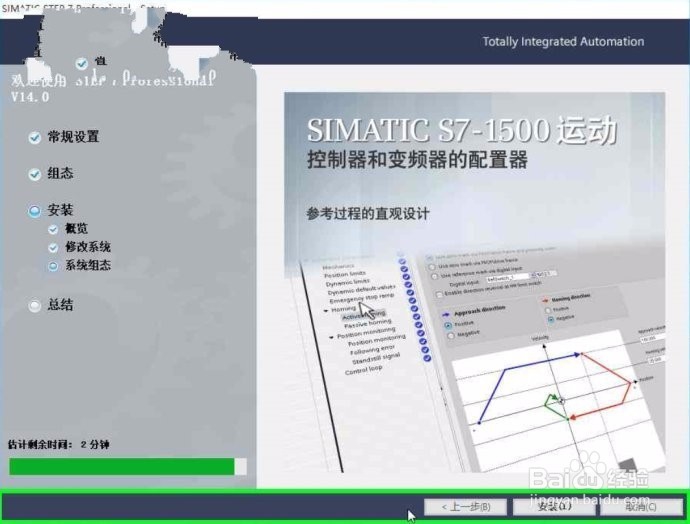Click the checkmark icon next to 常规设置

[34, 138]
